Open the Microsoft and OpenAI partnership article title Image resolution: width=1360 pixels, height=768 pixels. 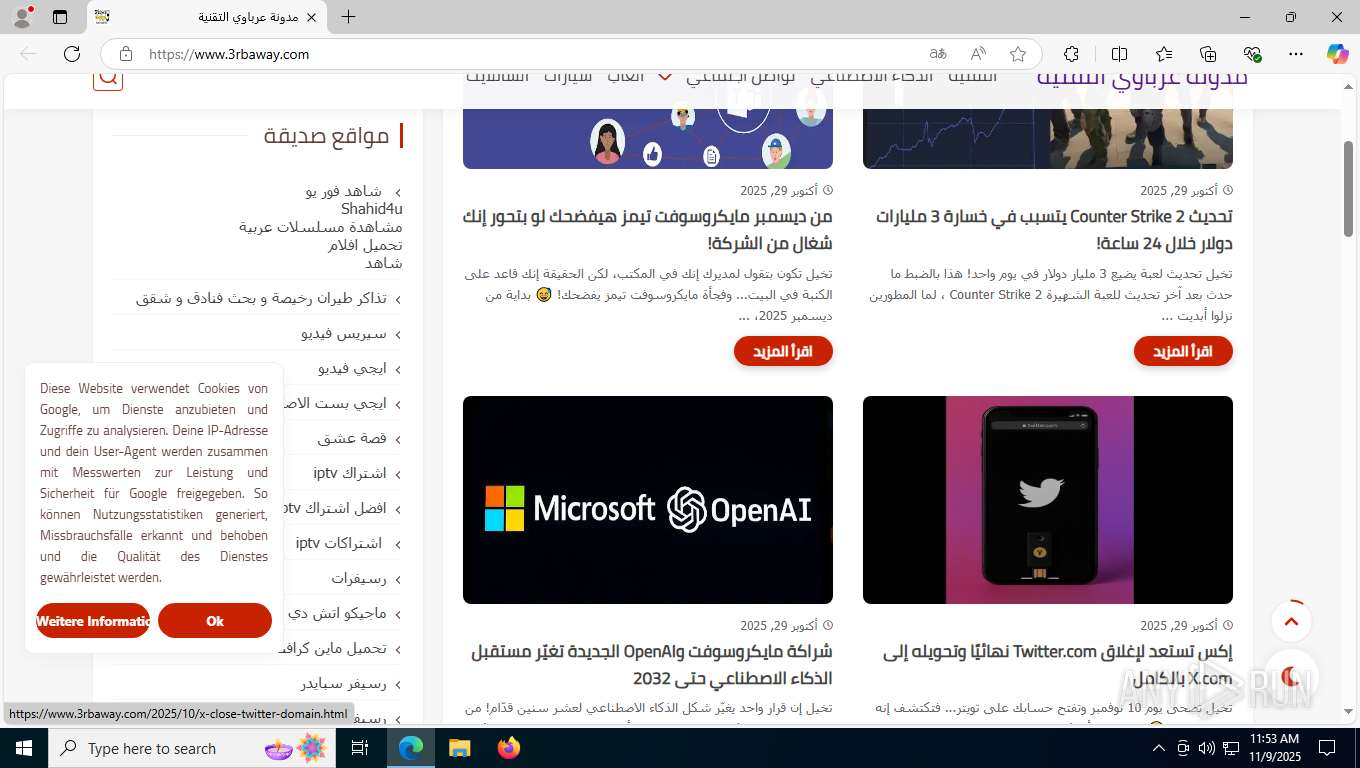pos(651,664)
